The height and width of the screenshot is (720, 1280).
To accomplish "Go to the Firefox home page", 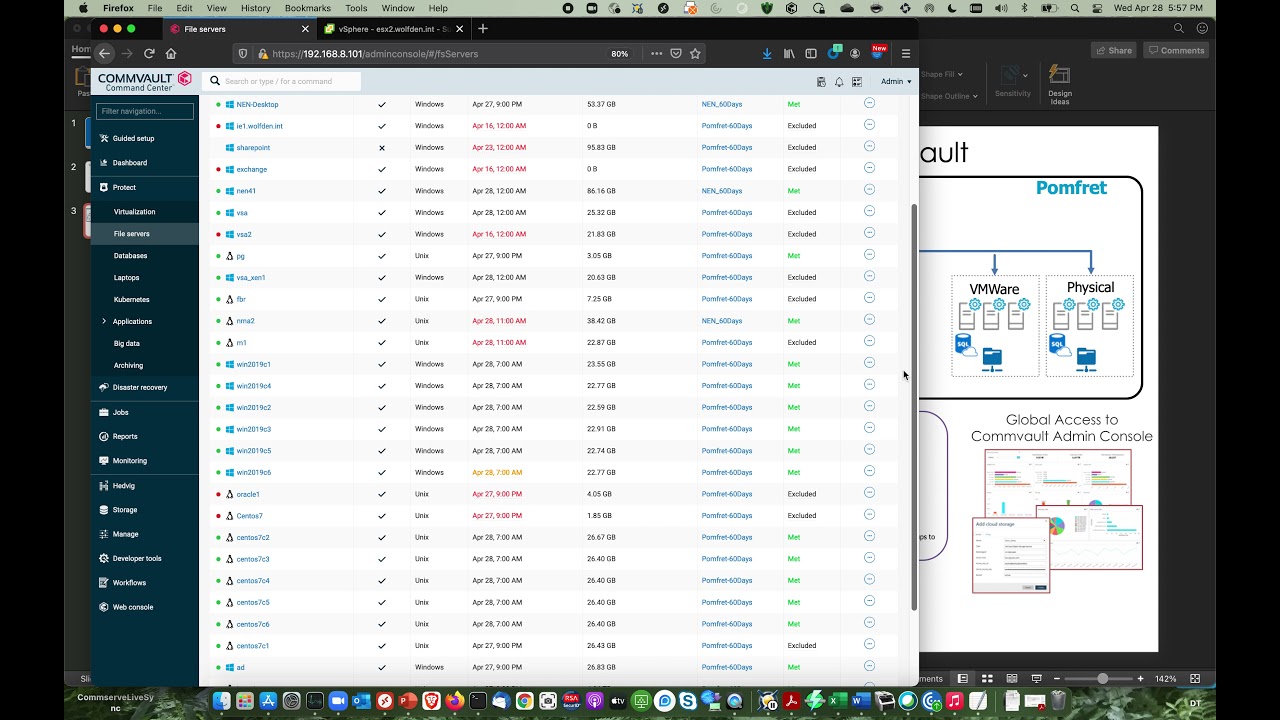I will click(171, 54).
